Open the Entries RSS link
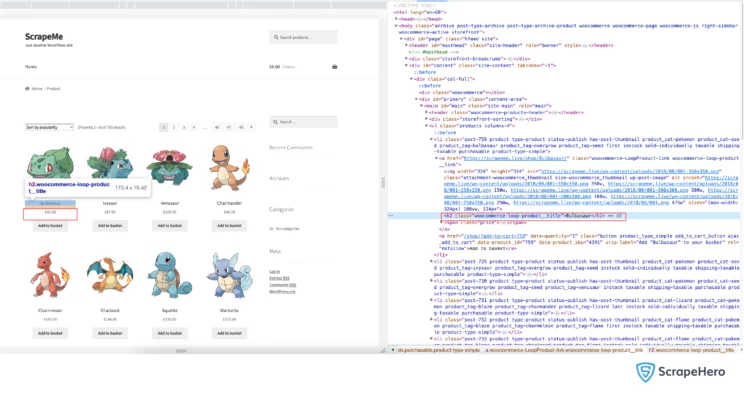The image size is (744, 396). (279, 278)
